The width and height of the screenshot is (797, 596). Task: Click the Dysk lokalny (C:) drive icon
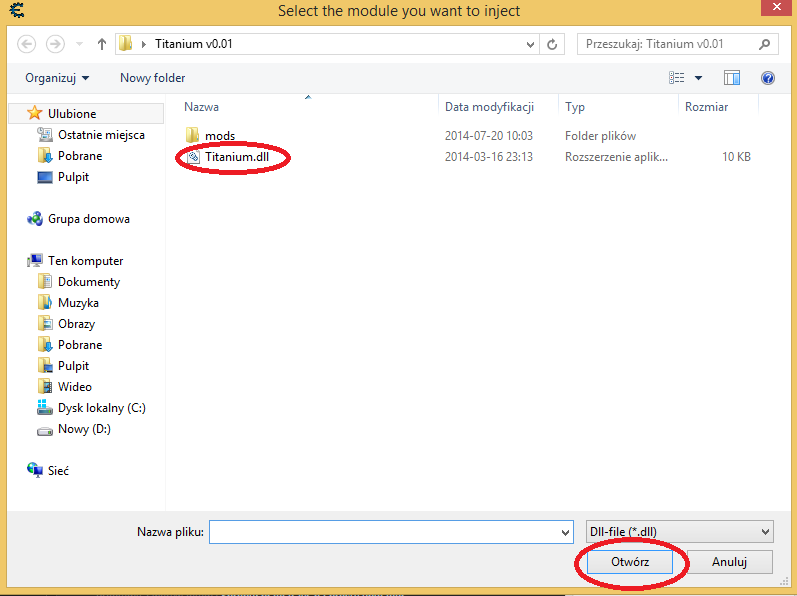point(45,407)
